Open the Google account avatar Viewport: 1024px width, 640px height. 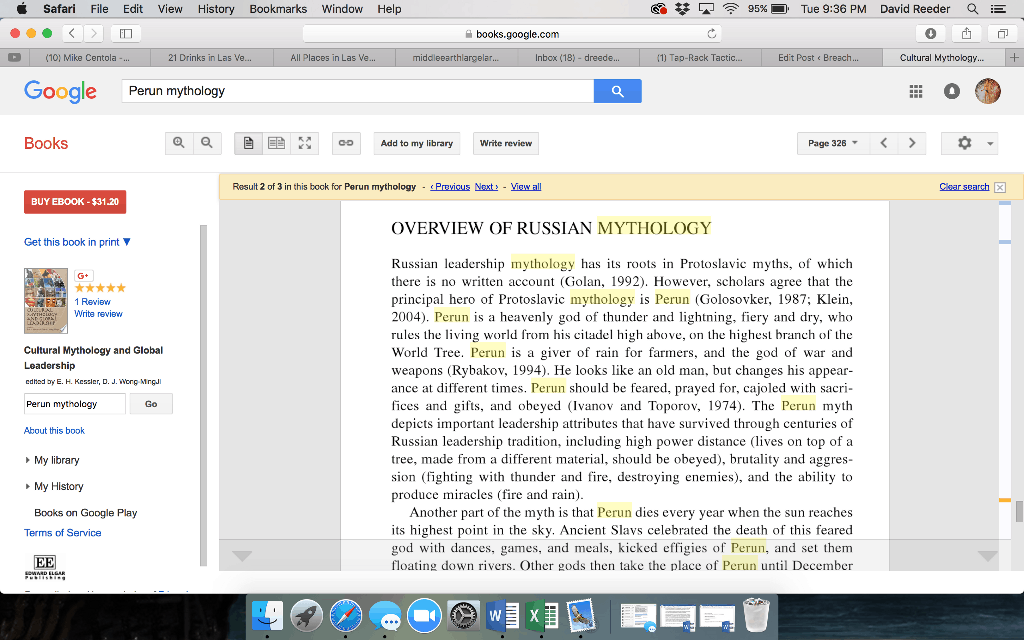tap(987, 91)
